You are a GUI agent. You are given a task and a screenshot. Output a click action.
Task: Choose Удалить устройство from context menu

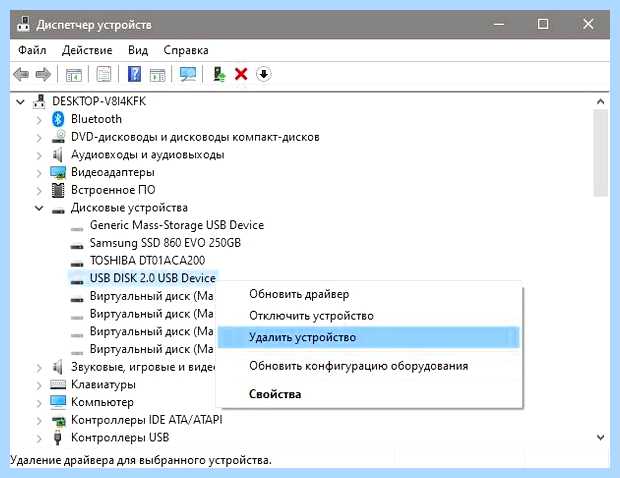[x=369, y=337]
